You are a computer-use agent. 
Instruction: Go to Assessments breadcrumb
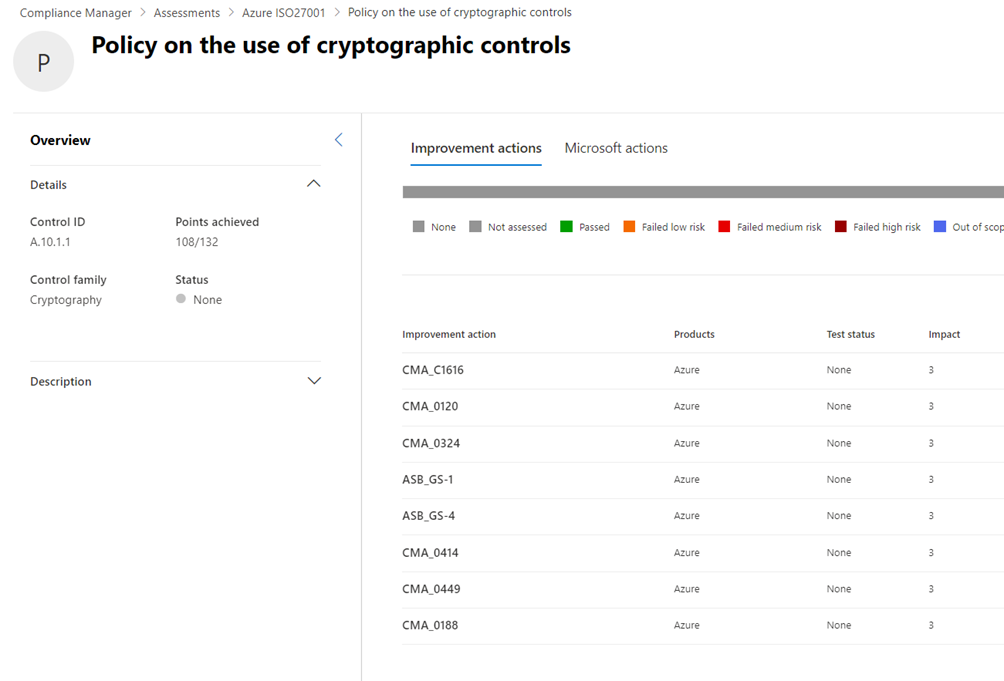click(187, 13)
